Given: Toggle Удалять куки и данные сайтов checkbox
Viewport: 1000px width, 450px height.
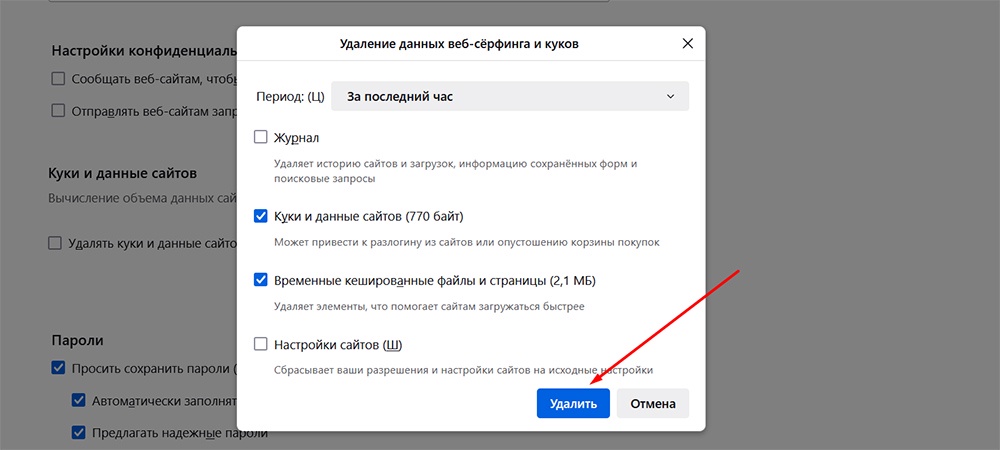Looking at the screenshot, I should (55, 243).
